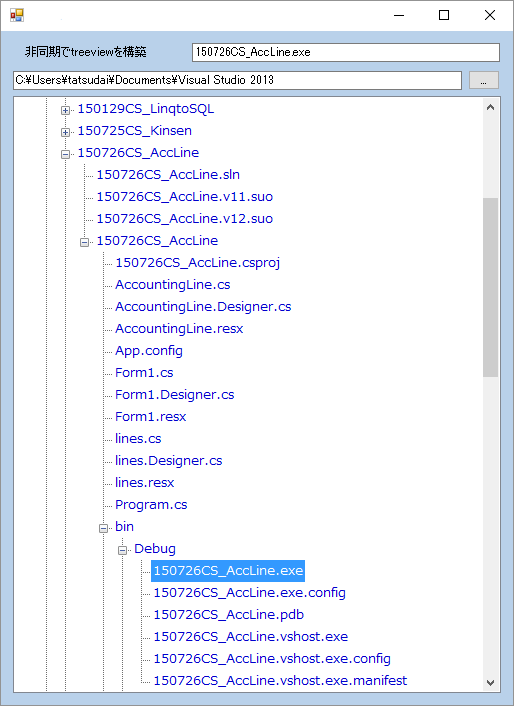Viewport: 514px width, 706px height.
Task: Select 150726CS_AccLine.sln in the tree
Action: 168,175
